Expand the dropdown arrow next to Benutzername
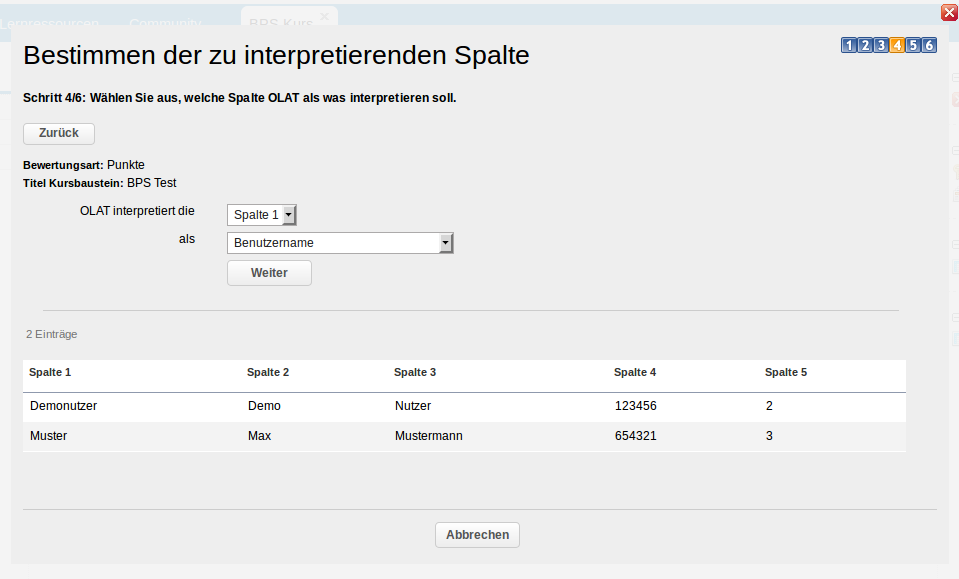 pos(446,242)
